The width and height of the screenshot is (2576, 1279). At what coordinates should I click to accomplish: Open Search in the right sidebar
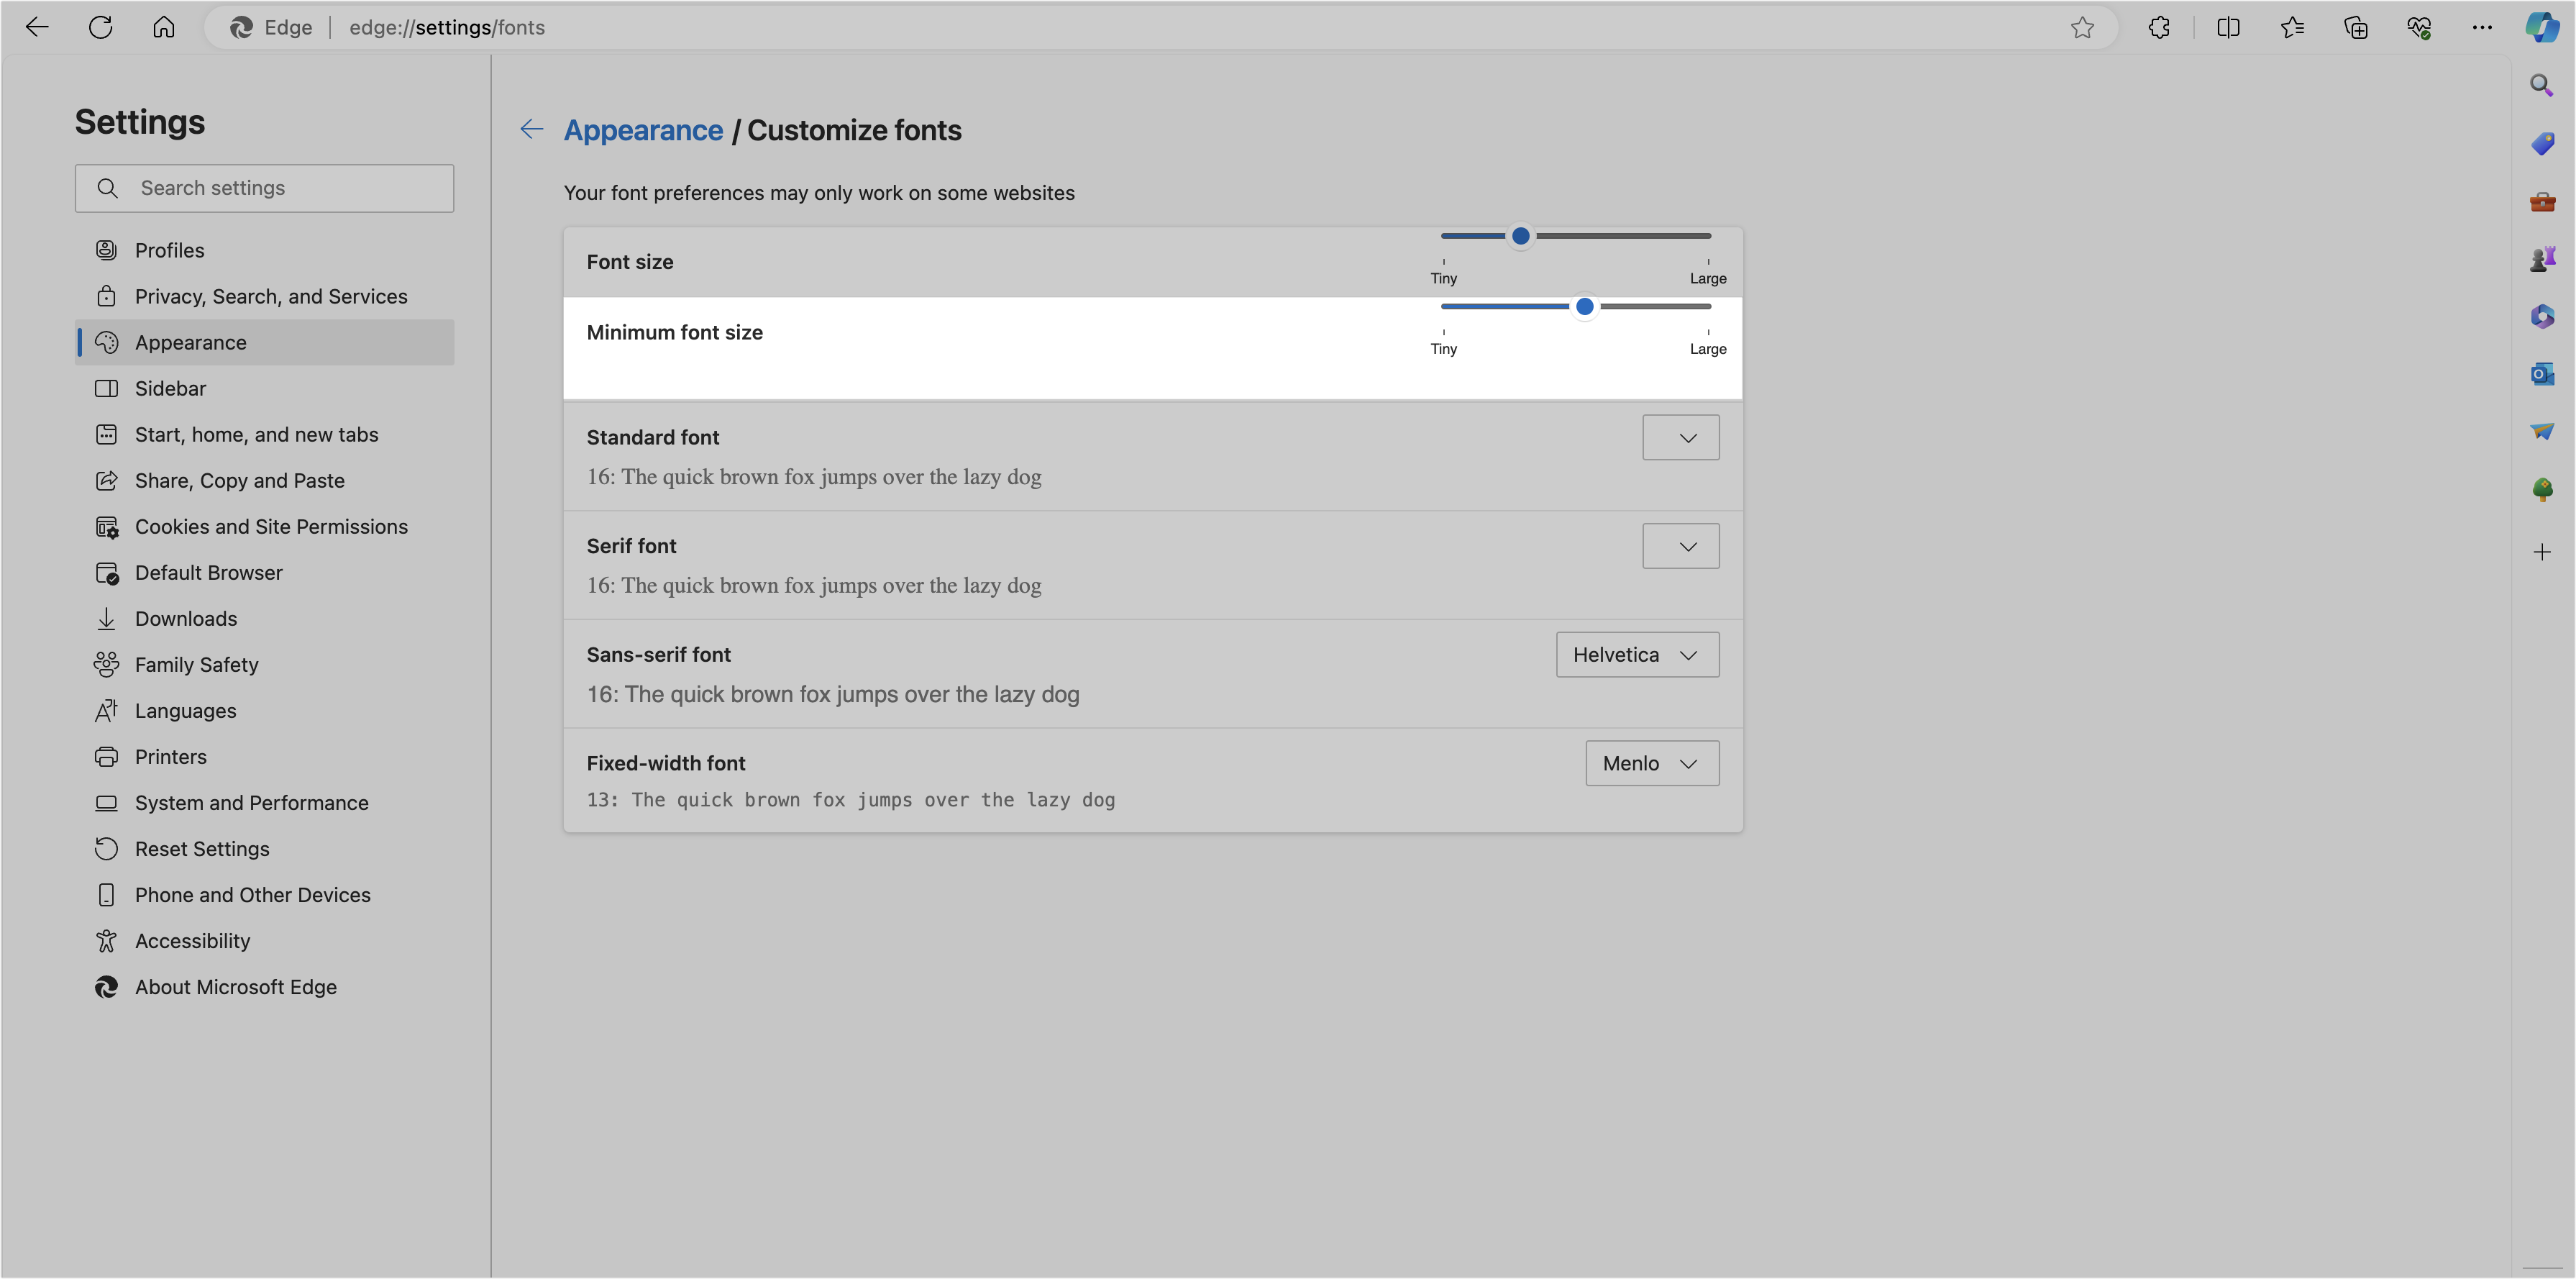[2541, 86]
